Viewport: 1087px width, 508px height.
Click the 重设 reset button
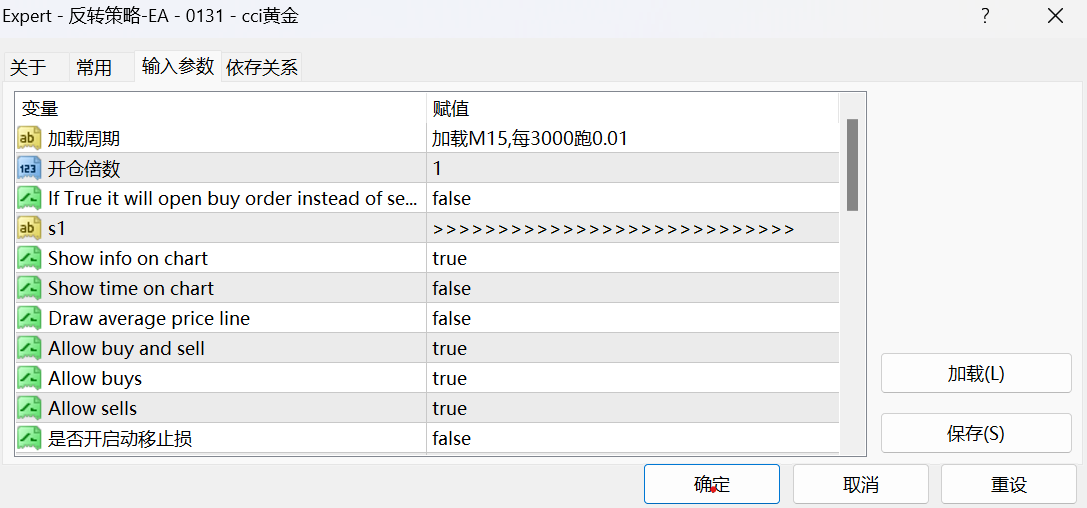tap(1009, 484)
